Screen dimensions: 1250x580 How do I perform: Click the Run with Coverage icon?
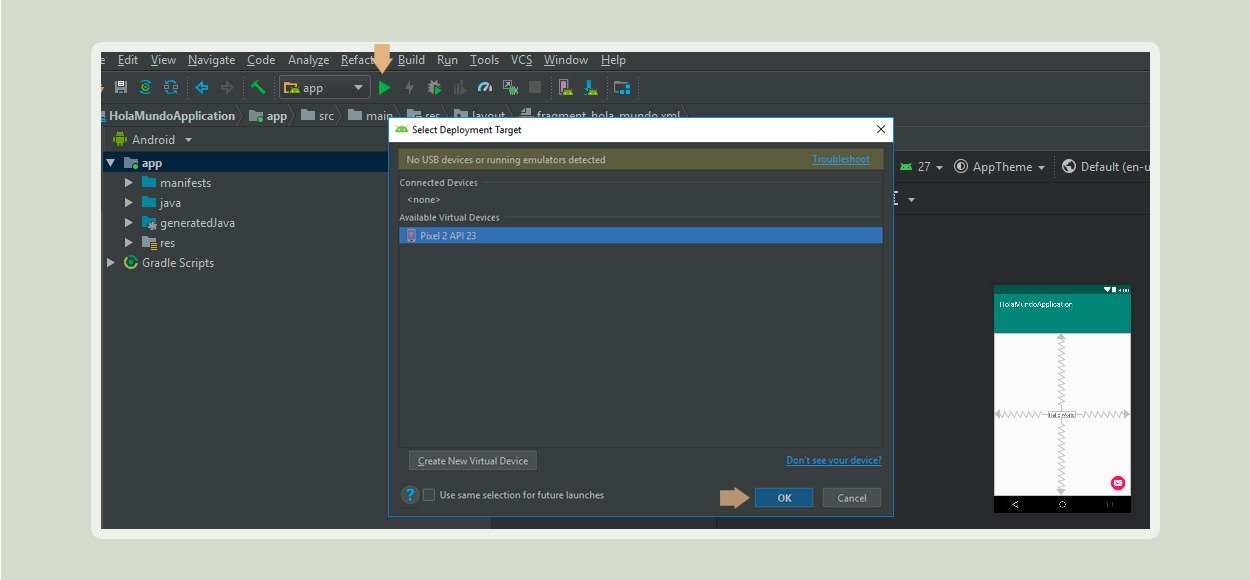[460, 88]
